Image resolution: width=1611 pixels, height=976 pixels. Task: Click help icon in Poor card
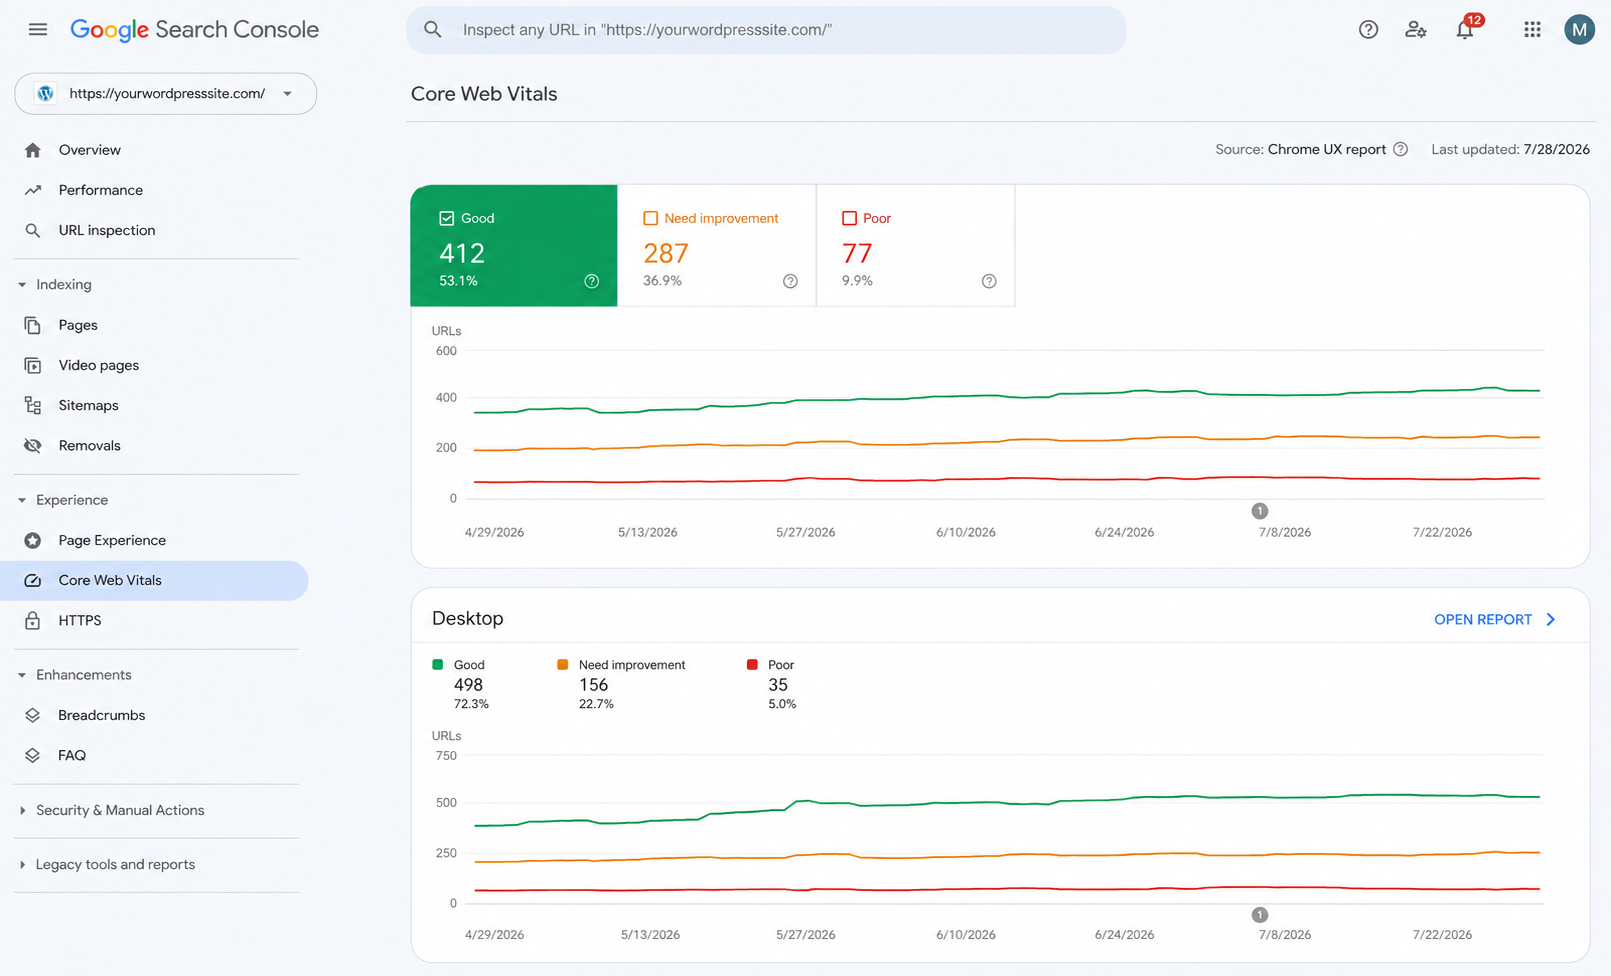pyautogui.click(x=989, y=281)
